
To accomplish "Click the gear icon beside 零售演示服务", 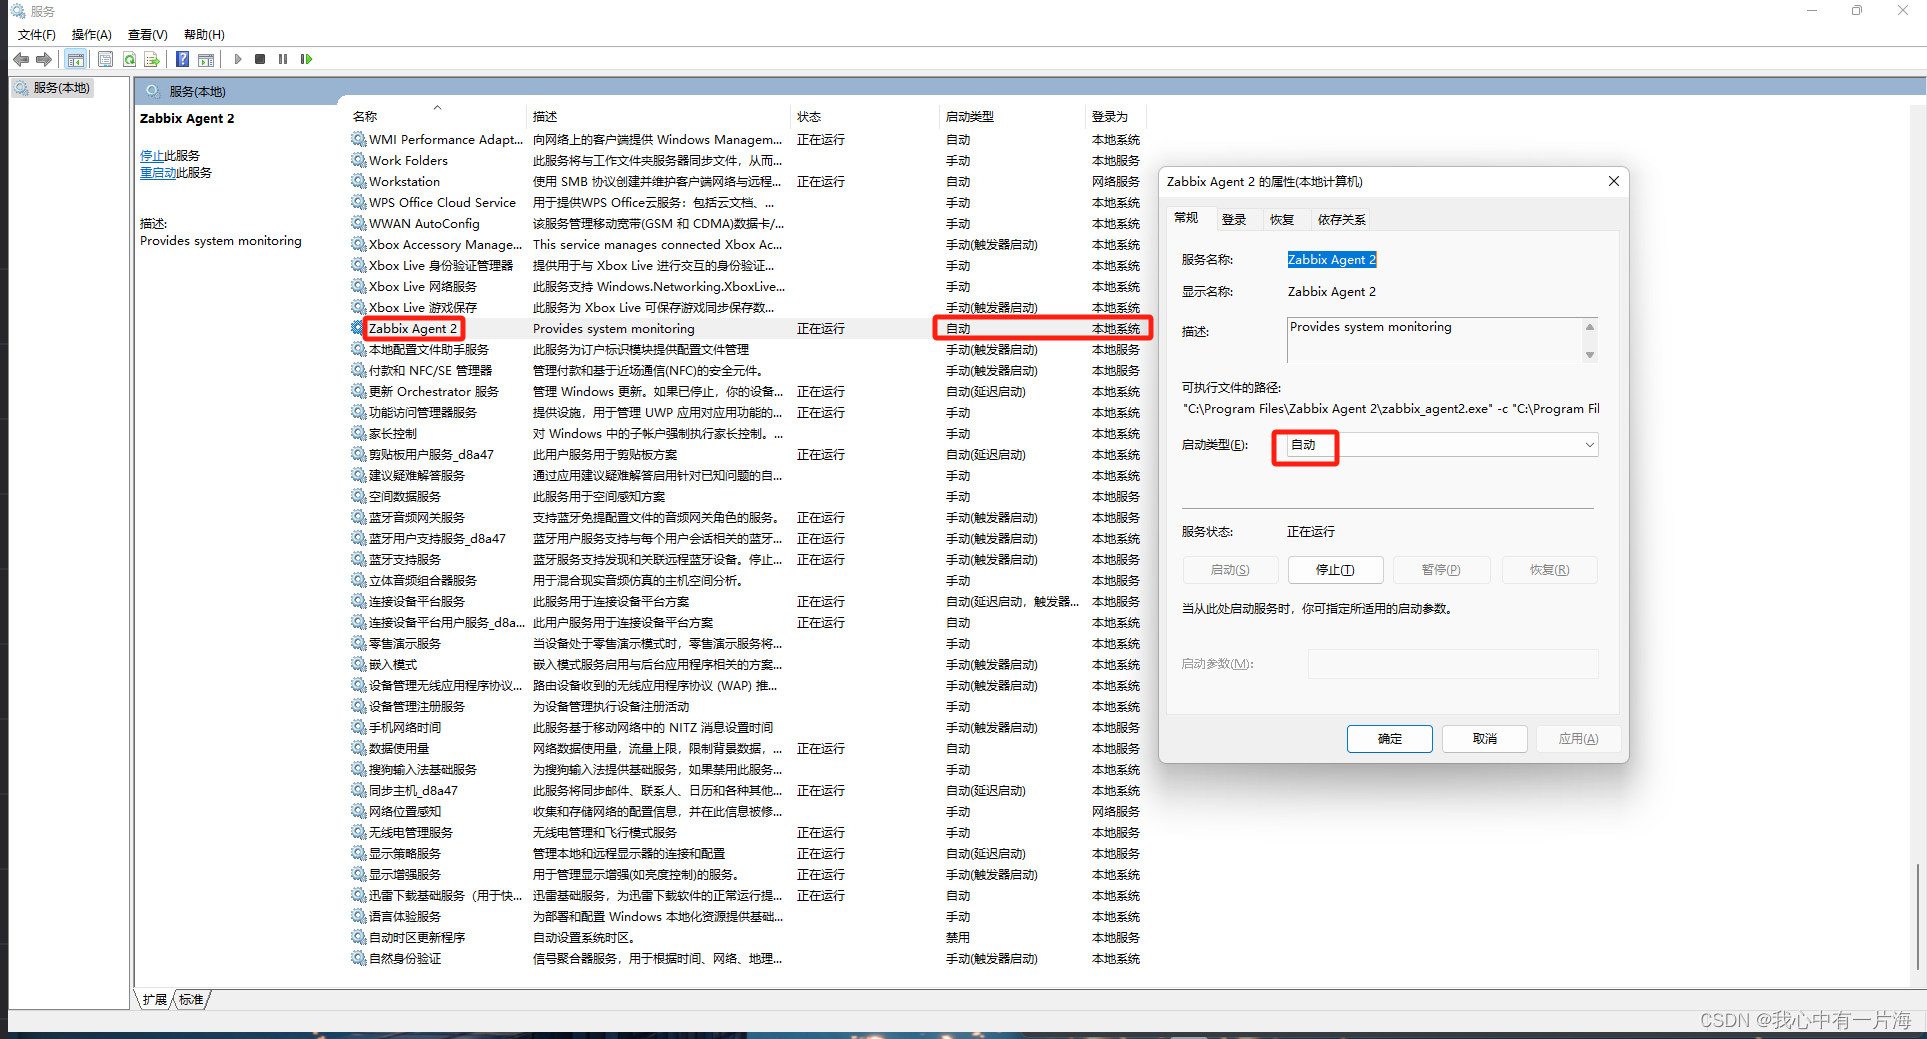I will [358, 643].
